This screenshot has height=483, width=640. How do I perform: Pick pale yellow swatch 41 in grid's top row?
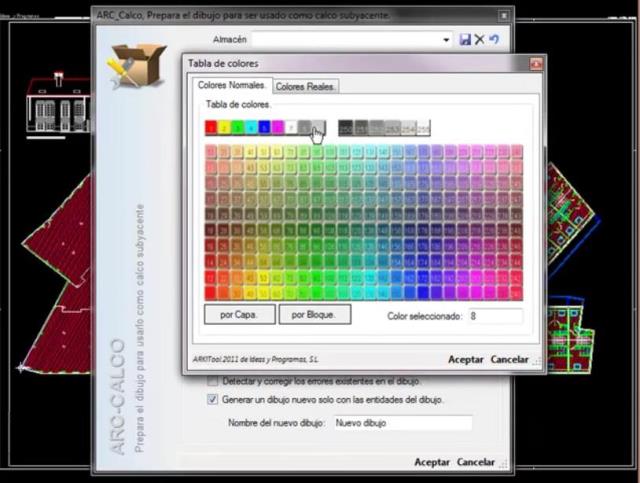251,152
